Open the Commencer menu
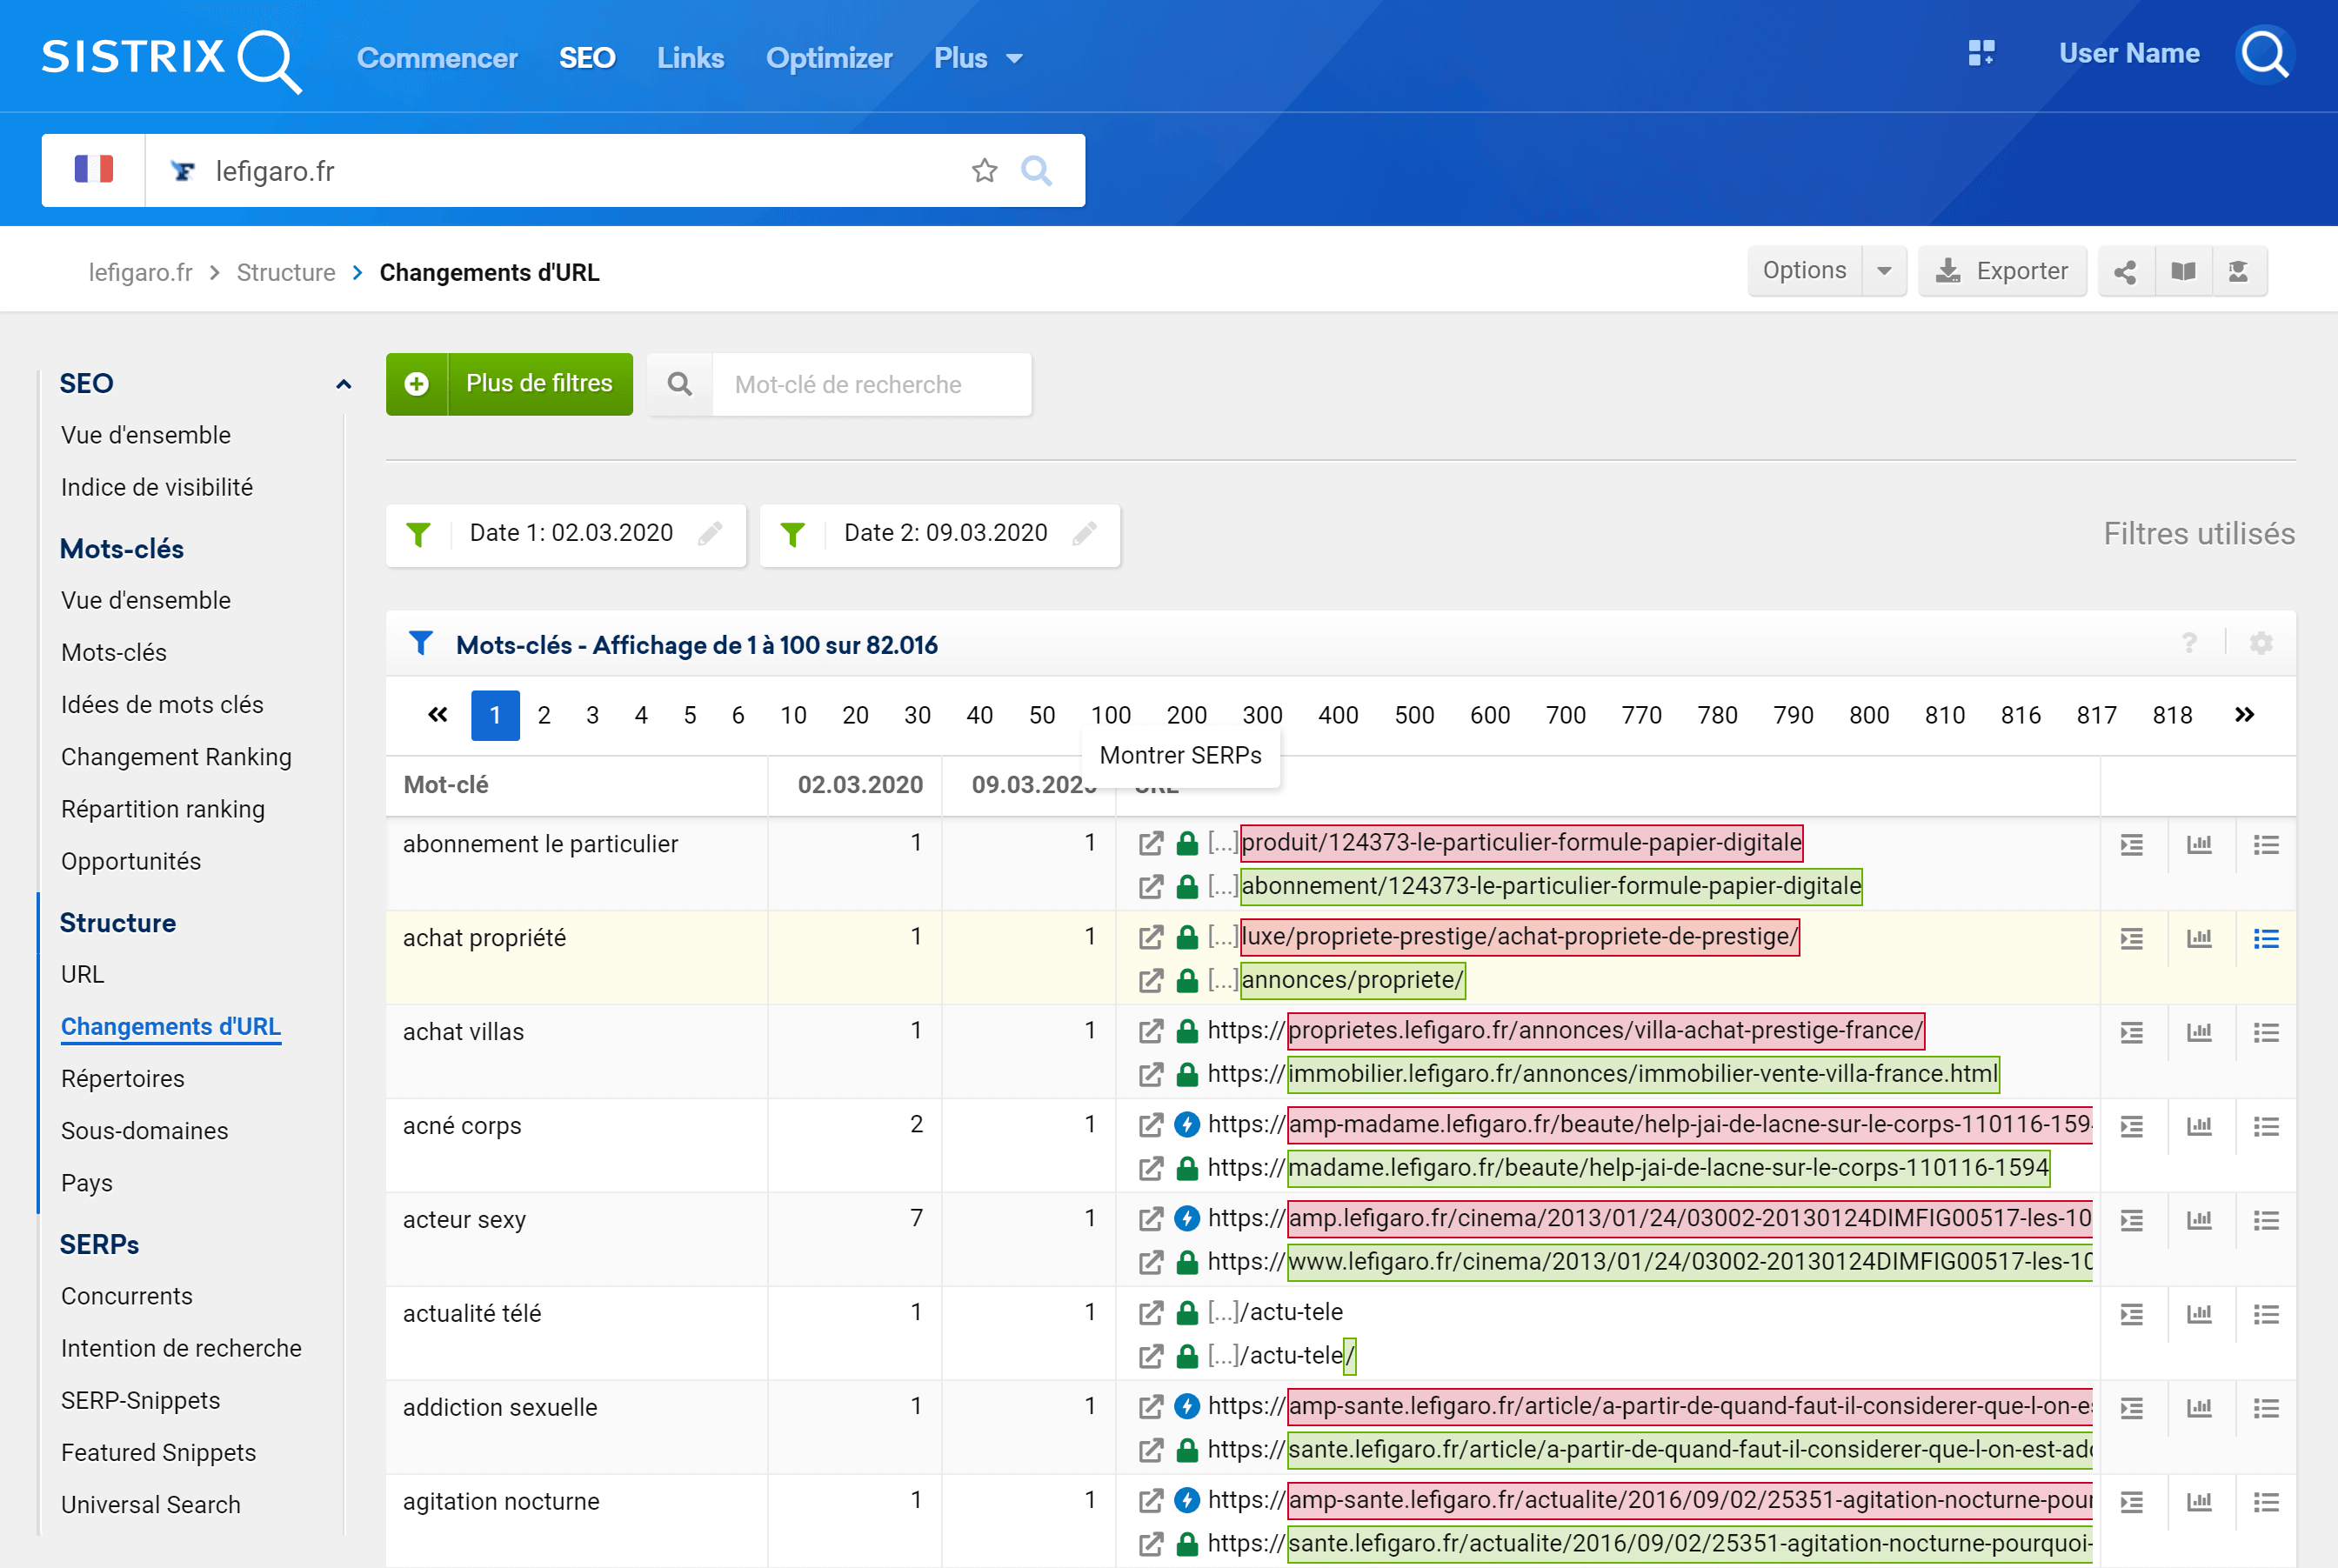Image resolution: width=2338 pixels, height=1568 pixels. tap(437, 59)
